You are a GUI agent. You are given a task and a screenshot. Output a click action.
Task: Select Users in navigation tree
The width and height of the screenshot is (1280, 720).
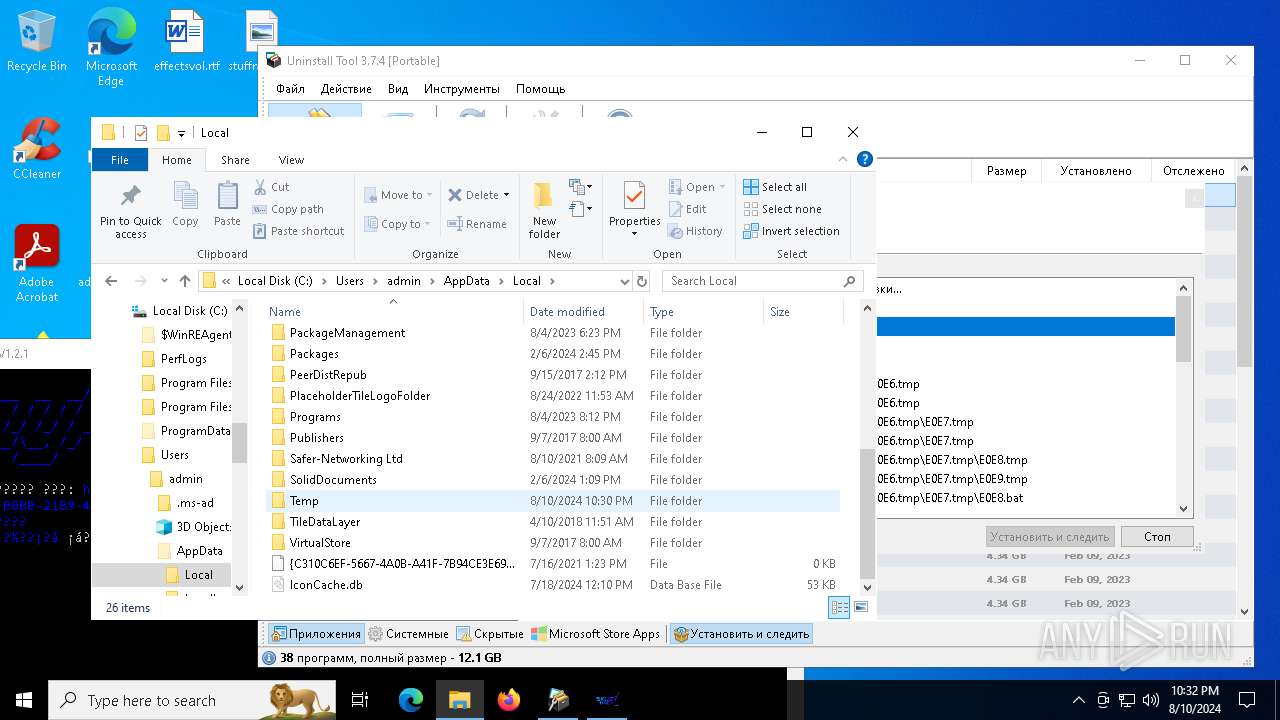(x=174, y=455)
